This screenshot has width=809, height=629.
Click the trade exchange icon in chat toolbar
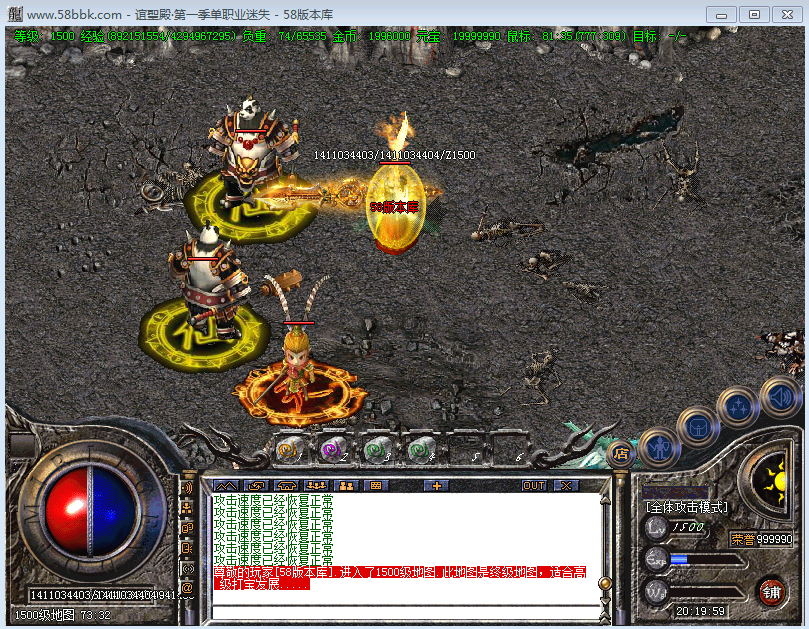pos(256,486)
